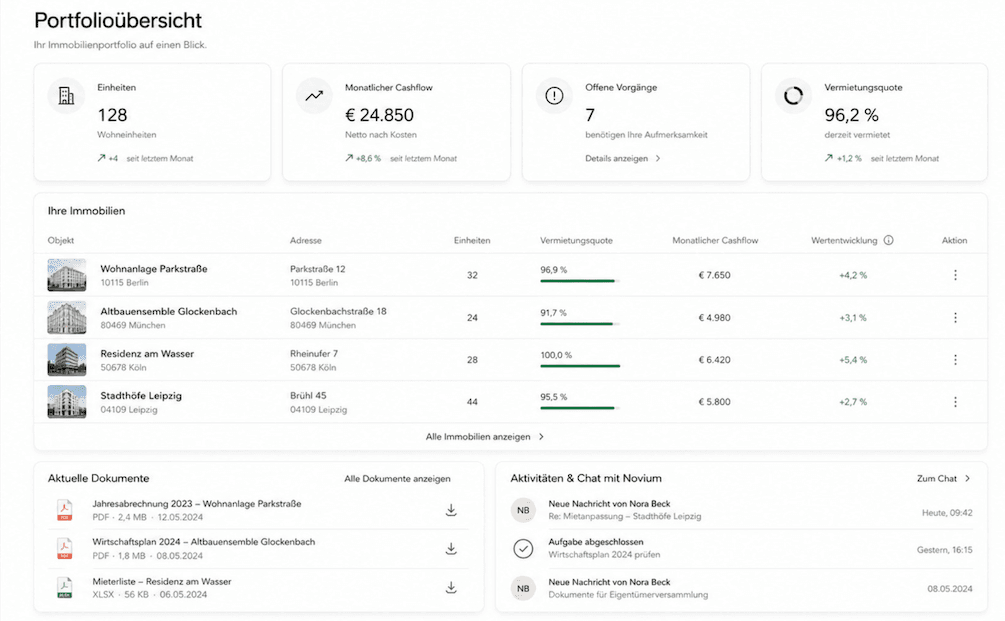Click the 96,9 % occupancy bar
This screenshot has height=621, width=1005.
tap(580, 281)
